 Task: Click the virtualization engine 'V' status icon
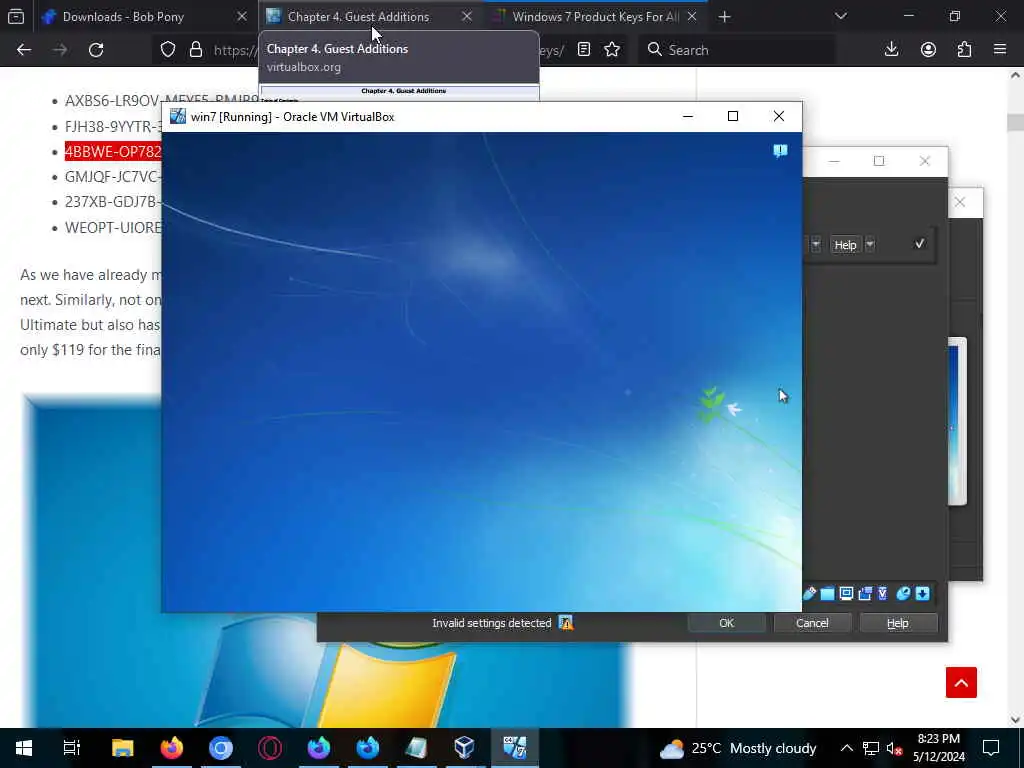(883, 593)
